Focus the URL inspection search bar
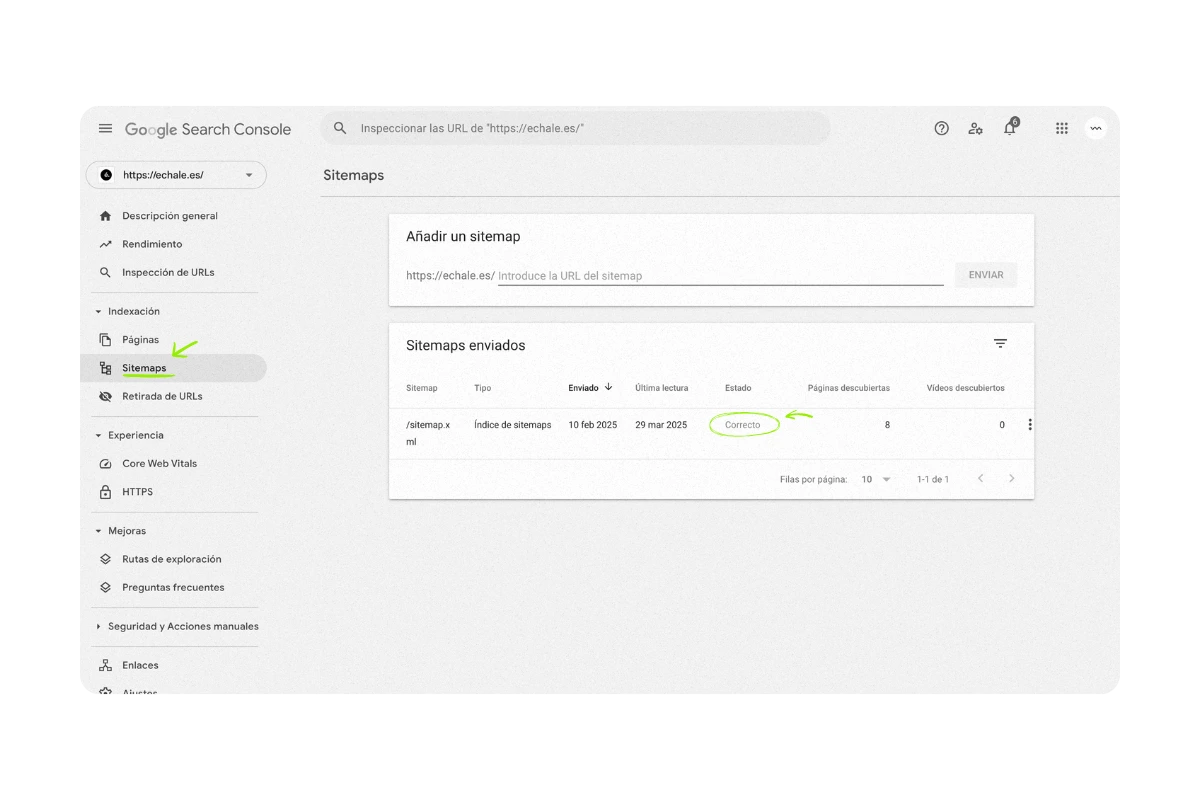This screenshot has width=1200, height=800. [575, 128]
